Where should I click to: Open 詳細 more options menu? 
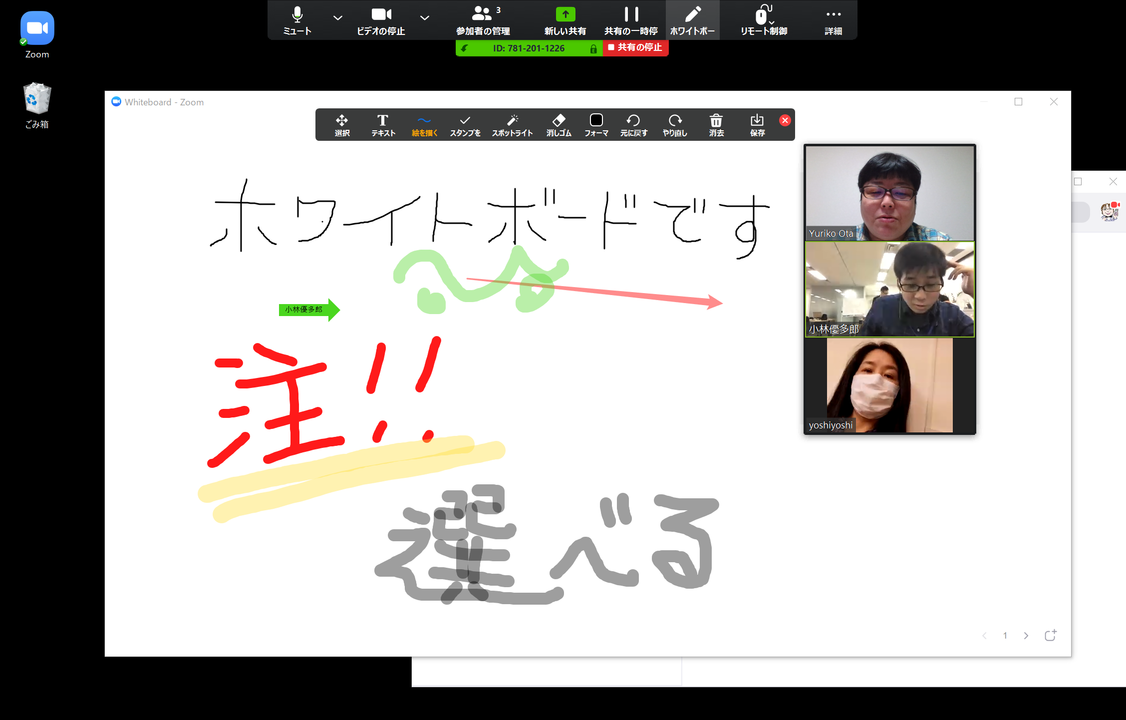[x=833, y=20]
